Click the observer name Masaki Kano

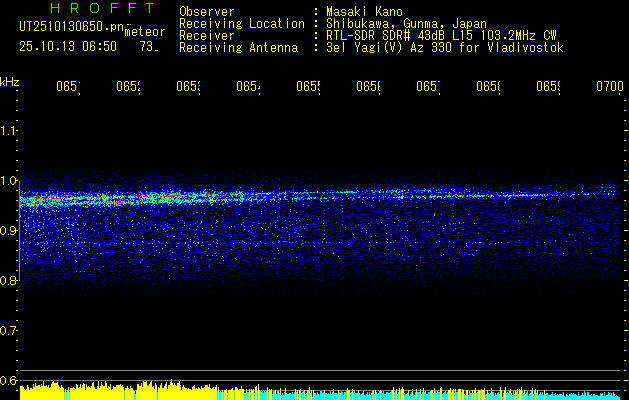point(365,11)
